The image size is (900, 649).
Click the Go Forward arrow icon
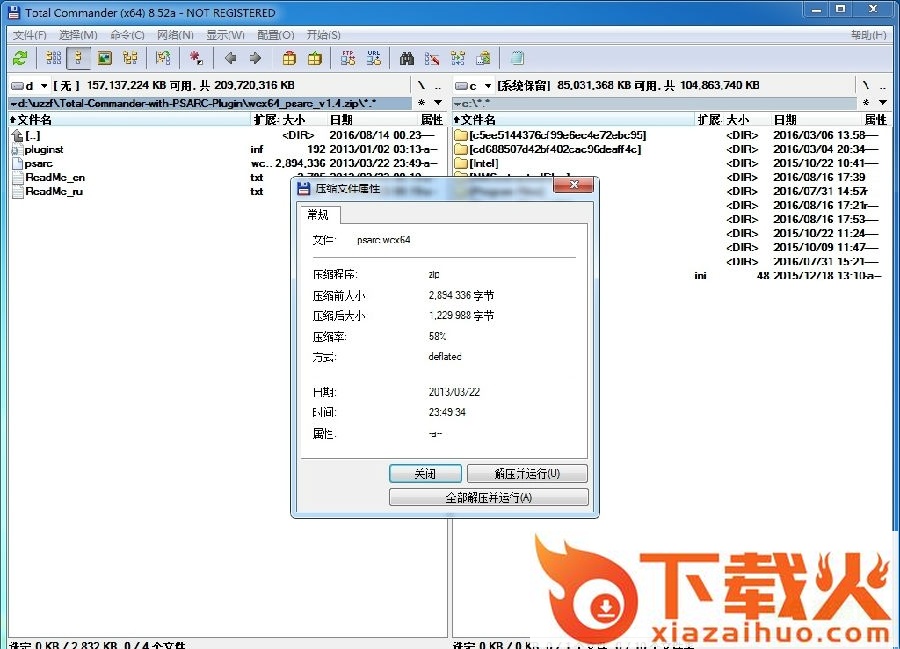click(256, 58)
